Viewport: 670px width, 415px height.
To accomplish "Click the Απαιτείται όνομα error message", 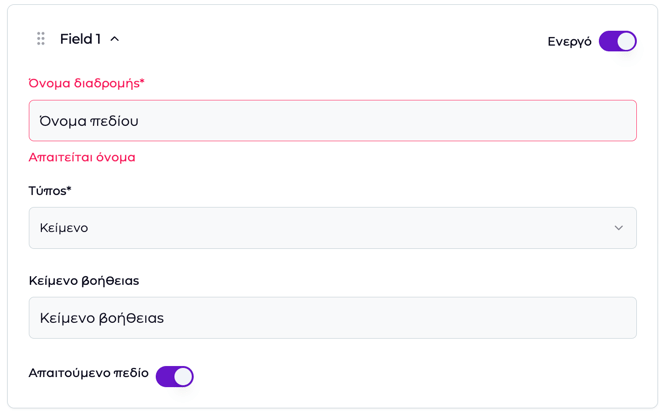I will tap(82, 157).
